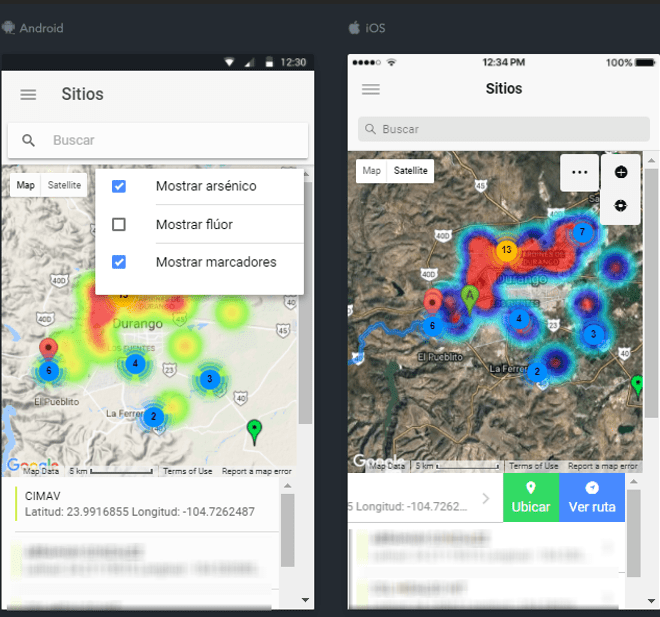The width and height of the screenshot is (660, 617).
Task: Click the red location pin on Android map
Action: pos(48,349)
